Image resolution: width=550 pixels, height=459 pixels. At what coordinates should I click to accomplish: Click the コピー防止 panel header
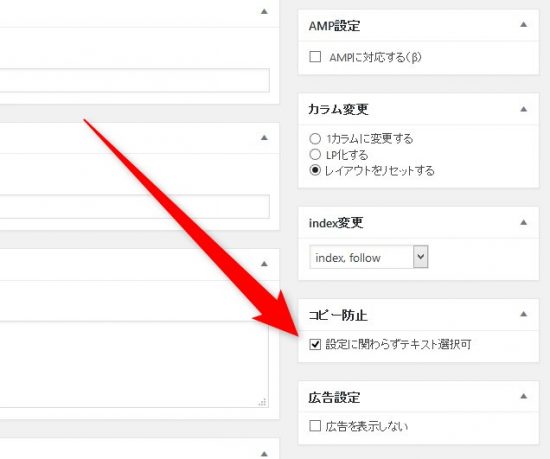pos(418,315)
